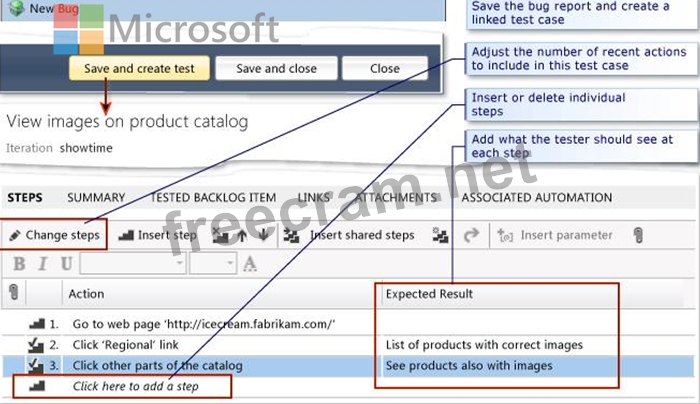The image size is (700, 404).
Task: Click the validated step icon beside step 3
Action: click(x=36, y=366)
